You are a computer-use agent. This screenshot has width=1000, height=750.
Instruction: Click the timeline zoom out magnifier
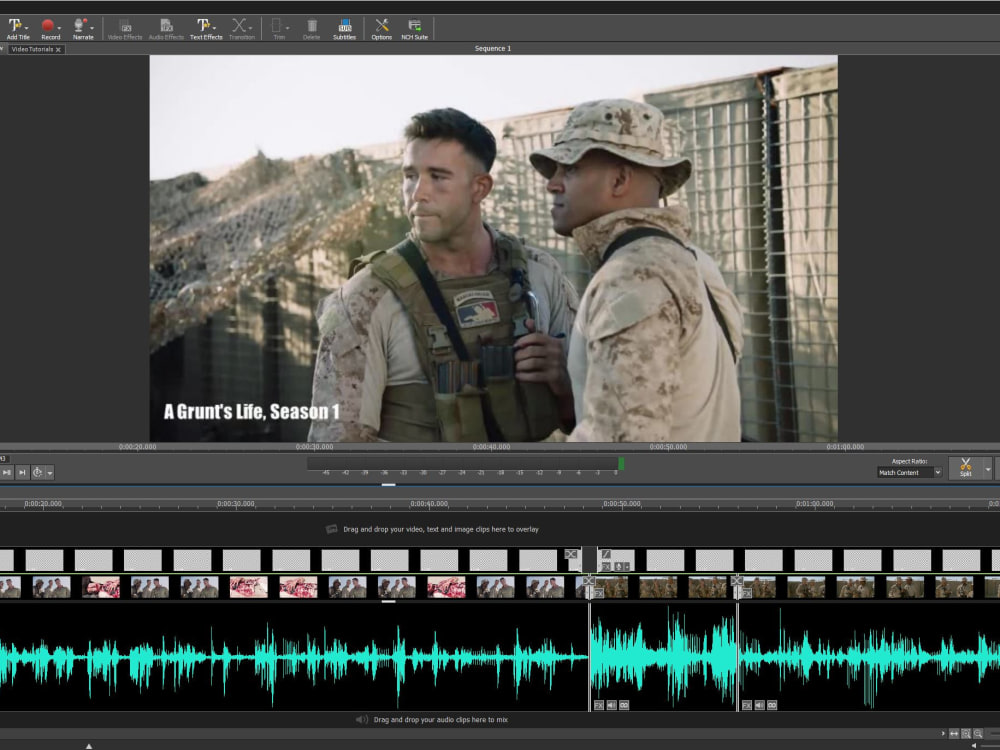(x=978, y=734)
